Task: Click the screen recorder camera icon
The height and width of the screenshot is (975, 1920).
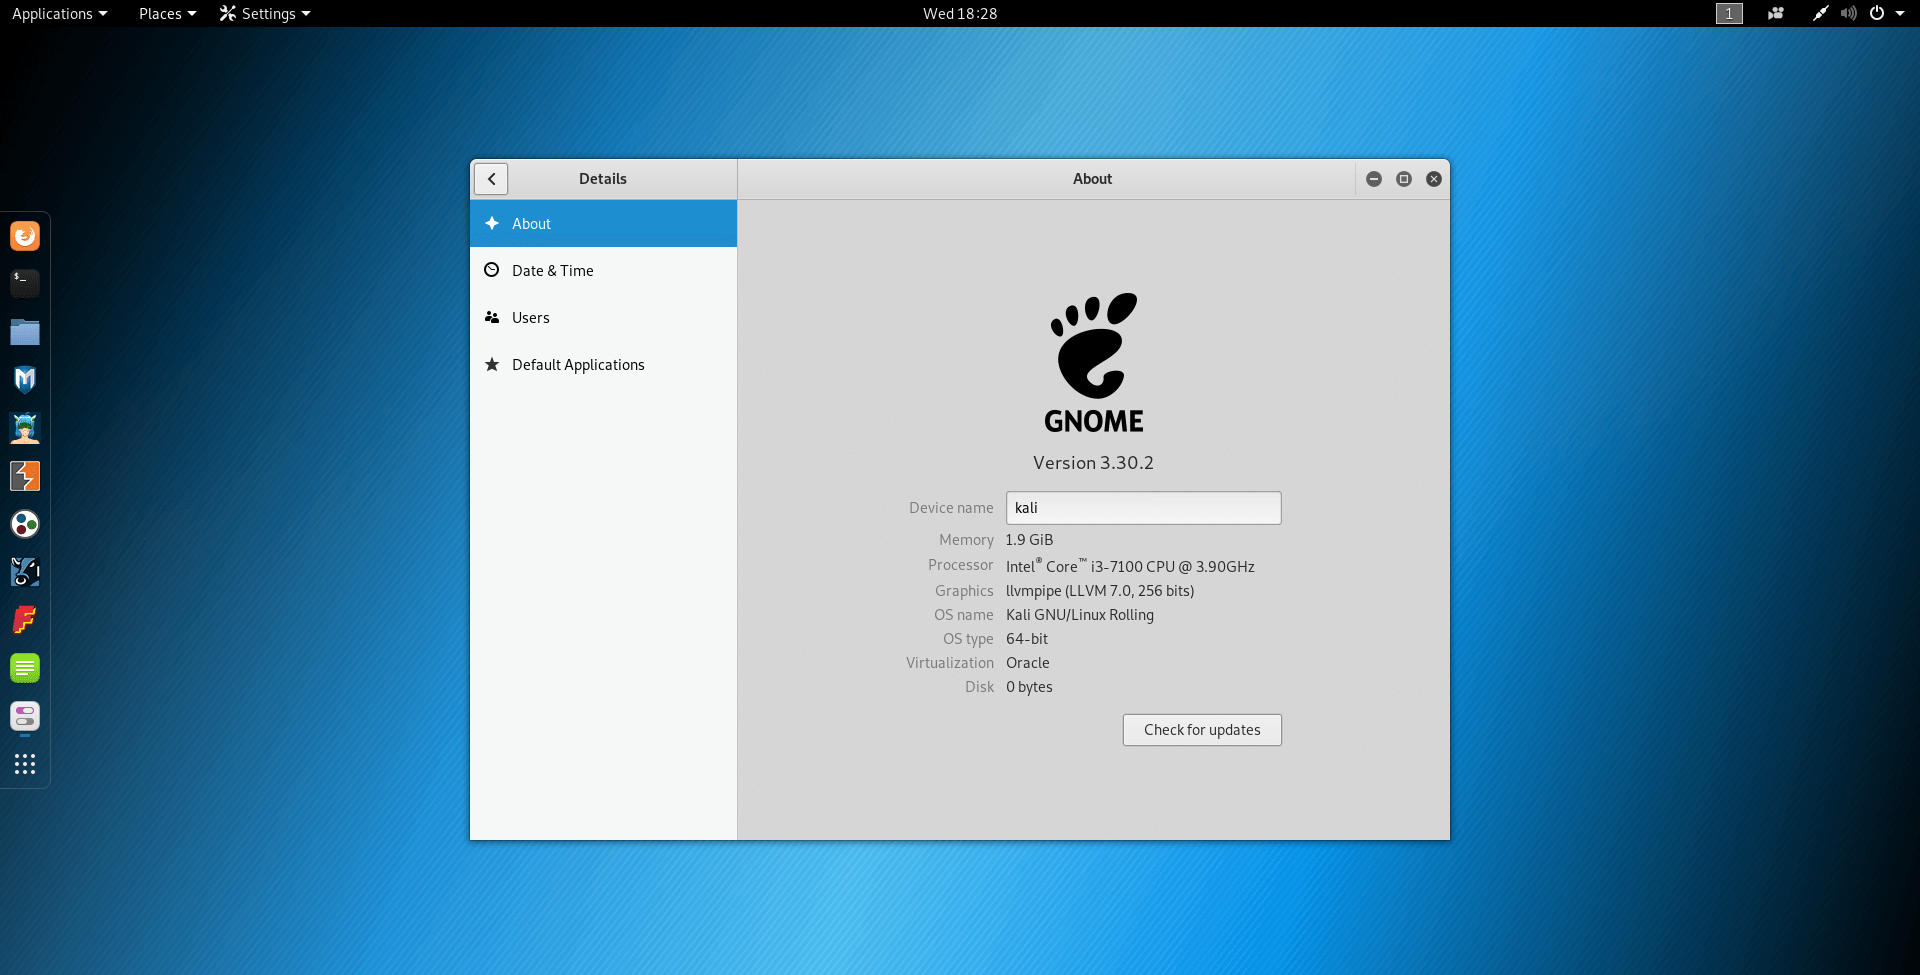Action: pyautogui.click(x=1776, y=13)
